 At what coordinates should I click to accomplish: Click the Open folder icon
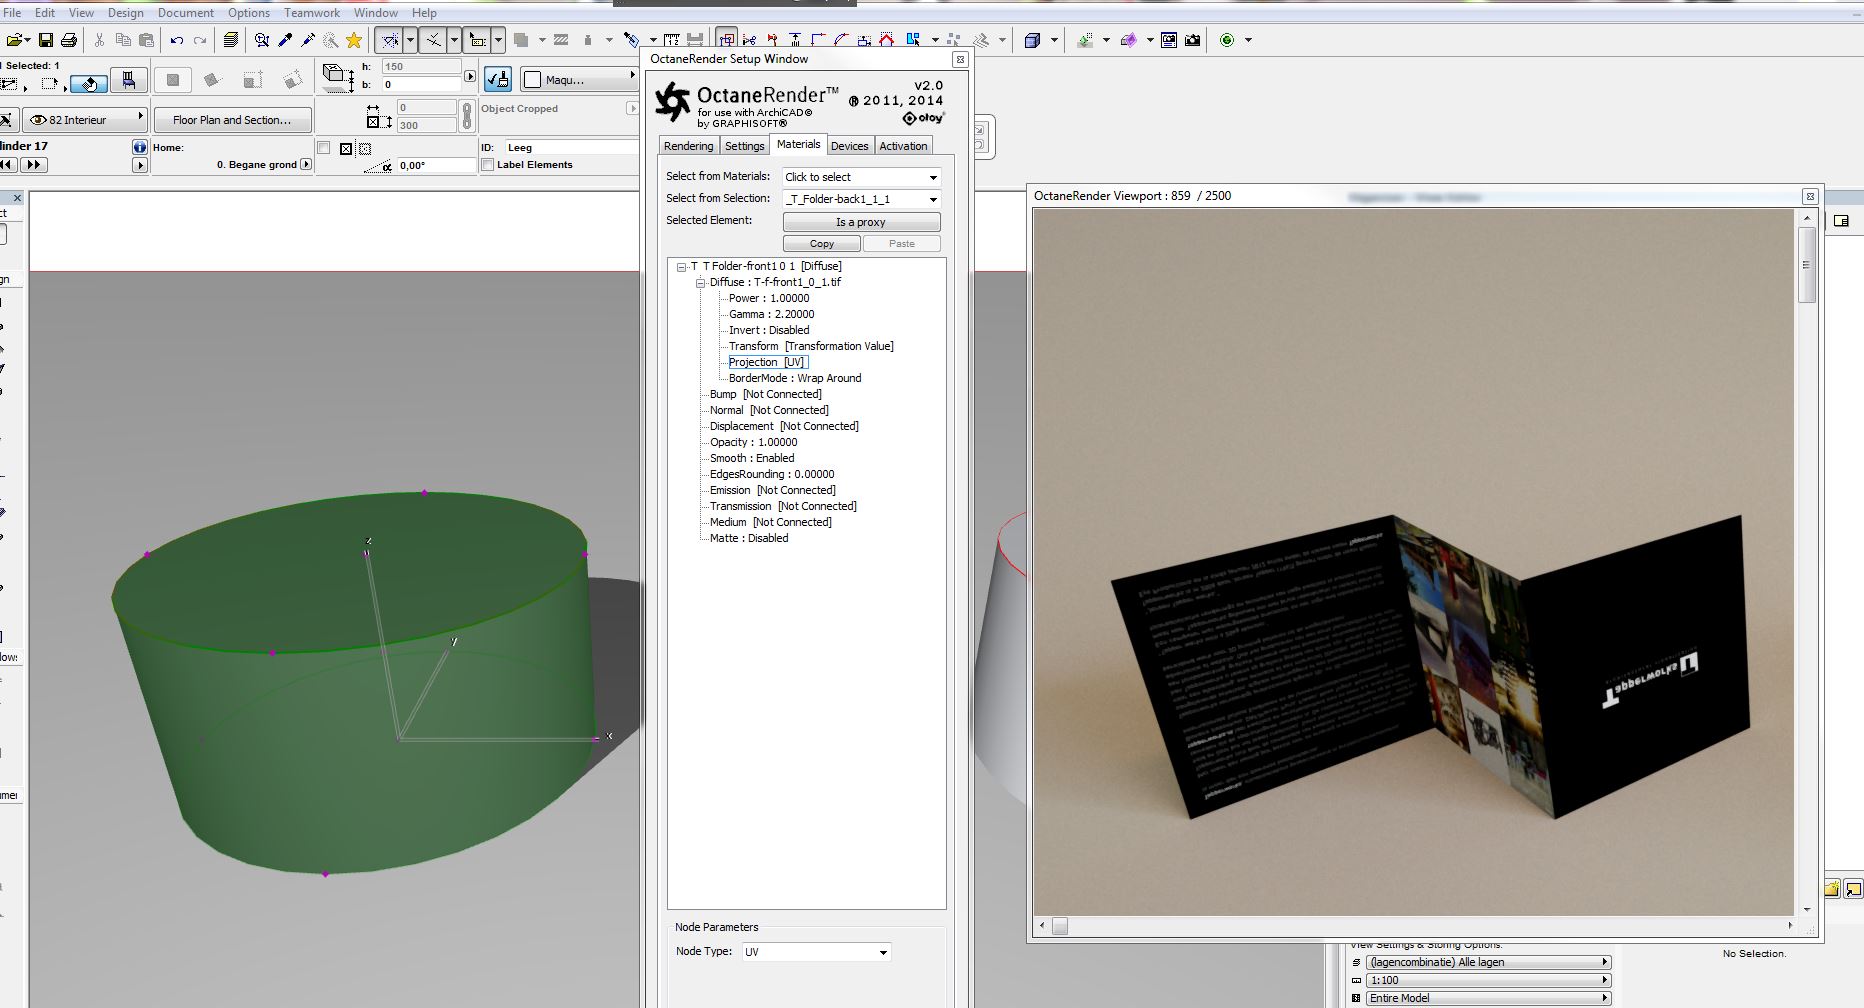(15, 40)
